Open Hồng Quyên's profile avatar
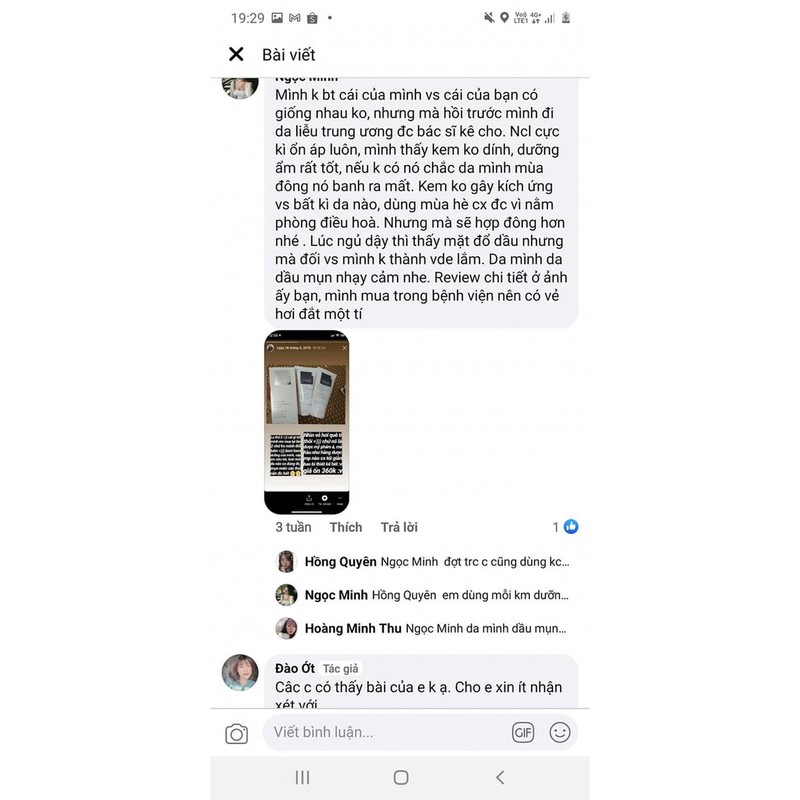 pos(286,562)
